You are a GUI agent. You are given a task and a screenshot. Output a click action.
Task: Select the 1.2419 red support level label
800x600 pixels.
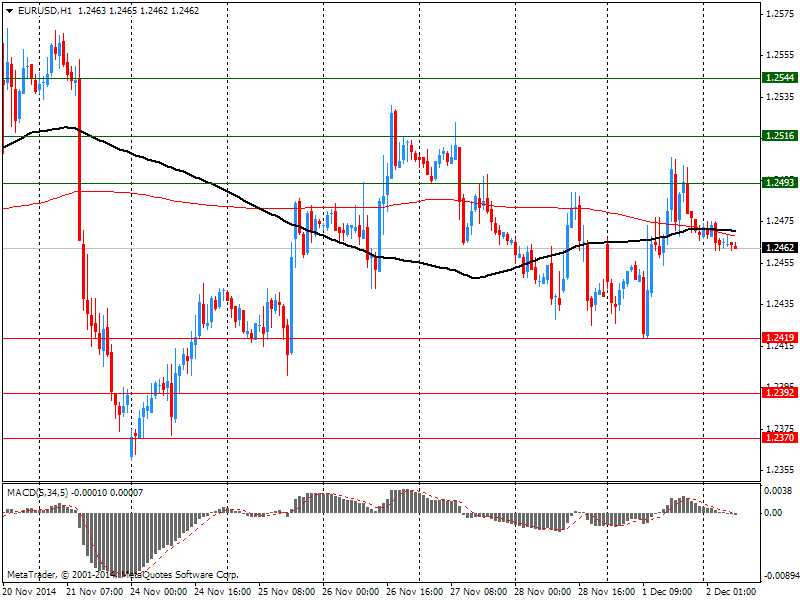[780, 337]
